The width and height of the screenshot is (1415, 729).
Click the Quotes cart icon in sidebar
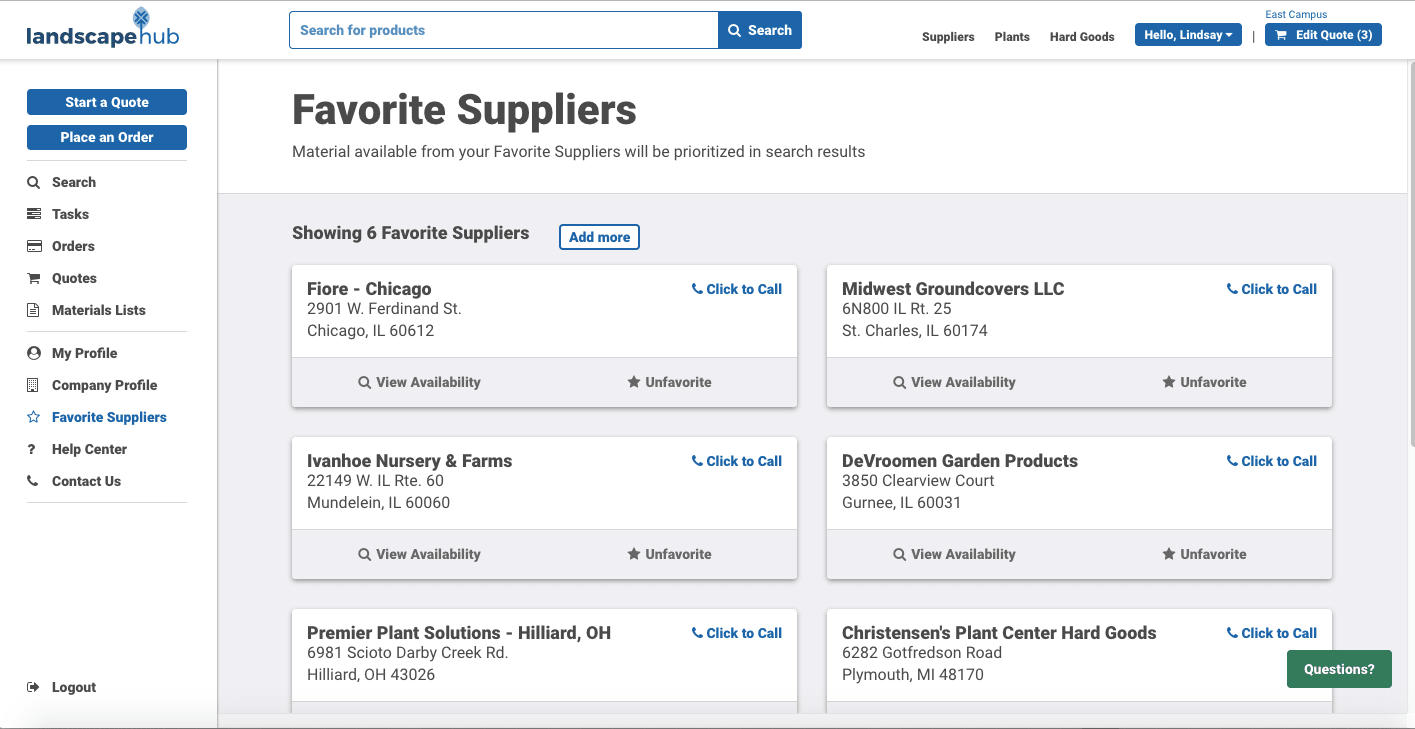tap(34, 278)
